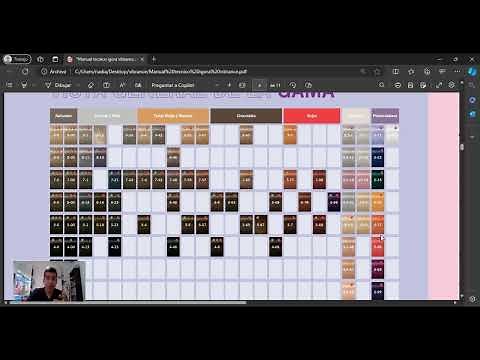This screenshot has height=360, width=480.
Task: Open the tab actions menu icon
Action: pyautogui.click(x=55, y=59)
